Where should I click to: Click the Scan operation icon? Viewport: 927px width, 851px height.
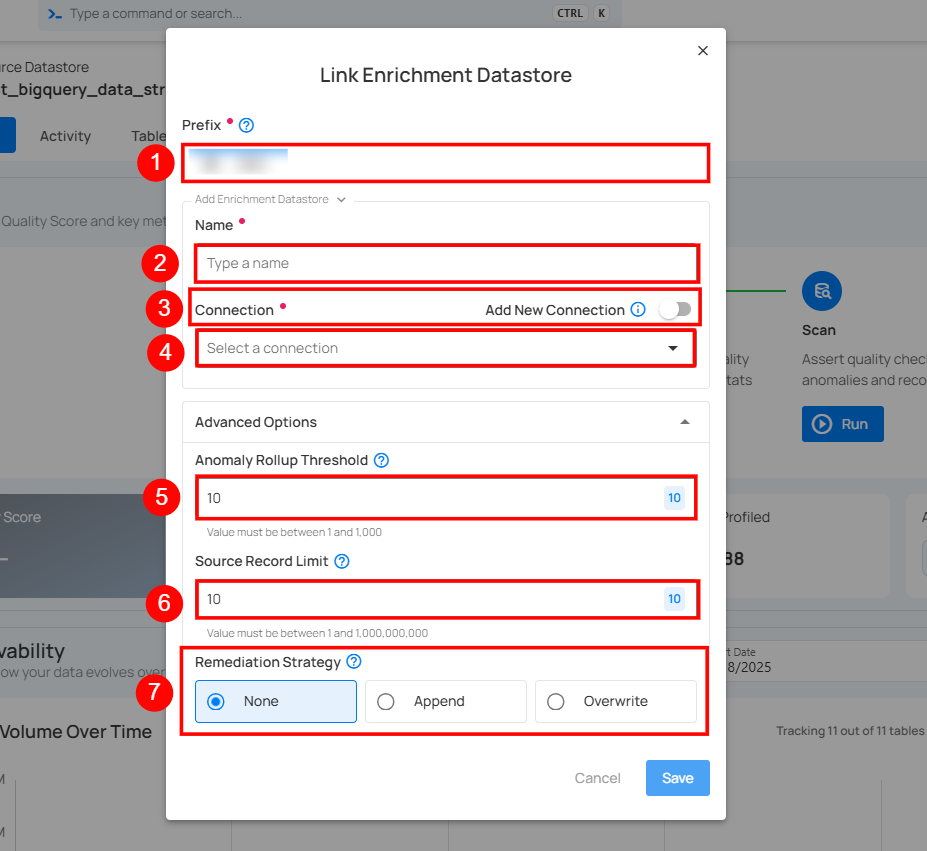coord(821,291)
